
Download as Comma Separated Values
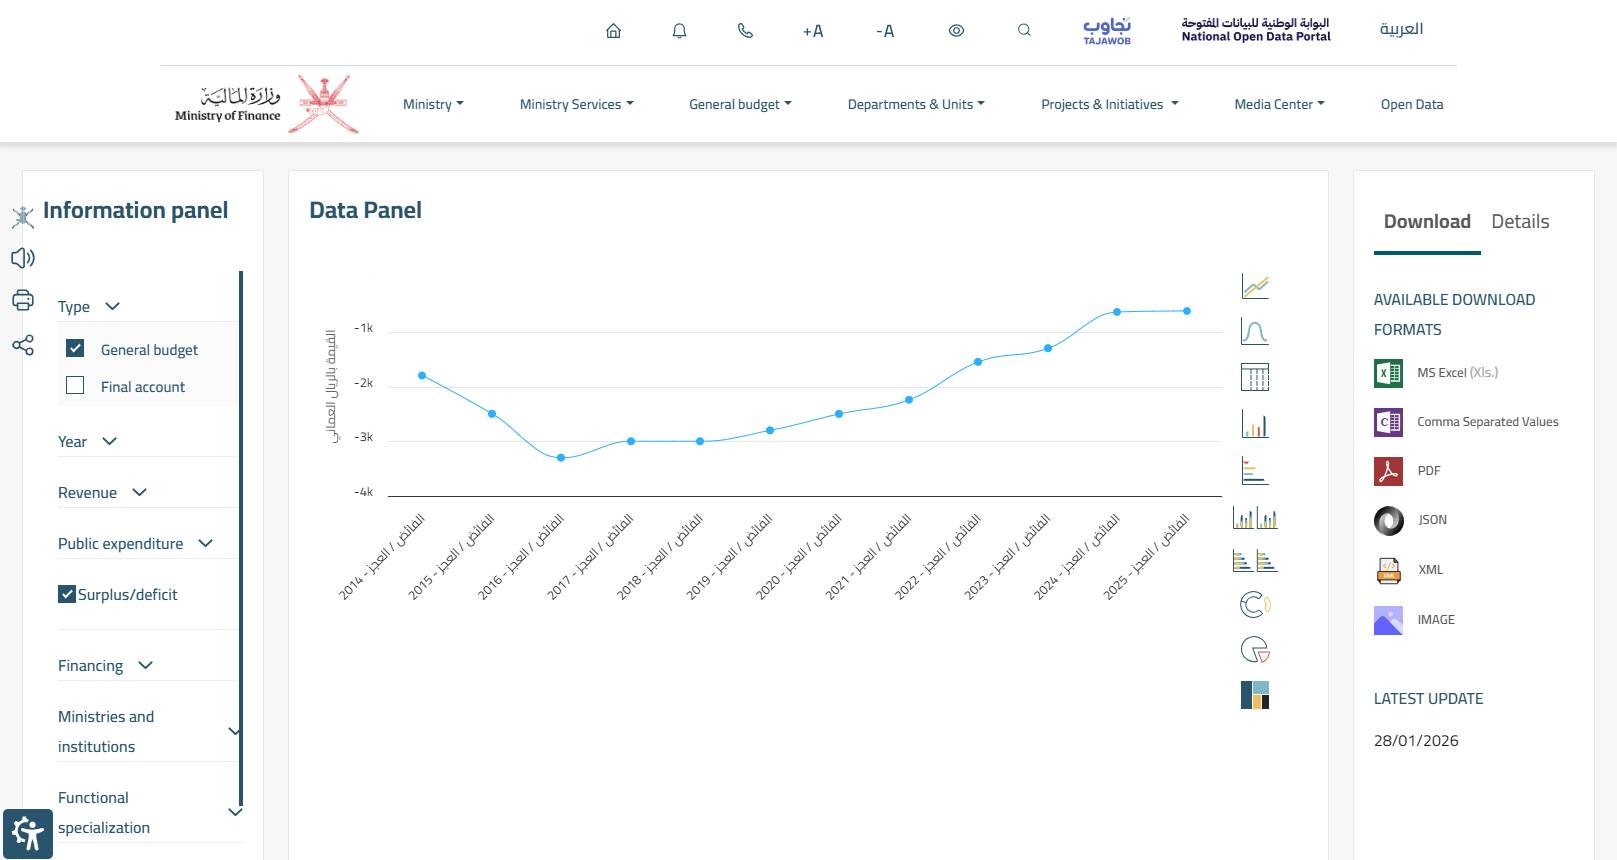point(1467,422)
